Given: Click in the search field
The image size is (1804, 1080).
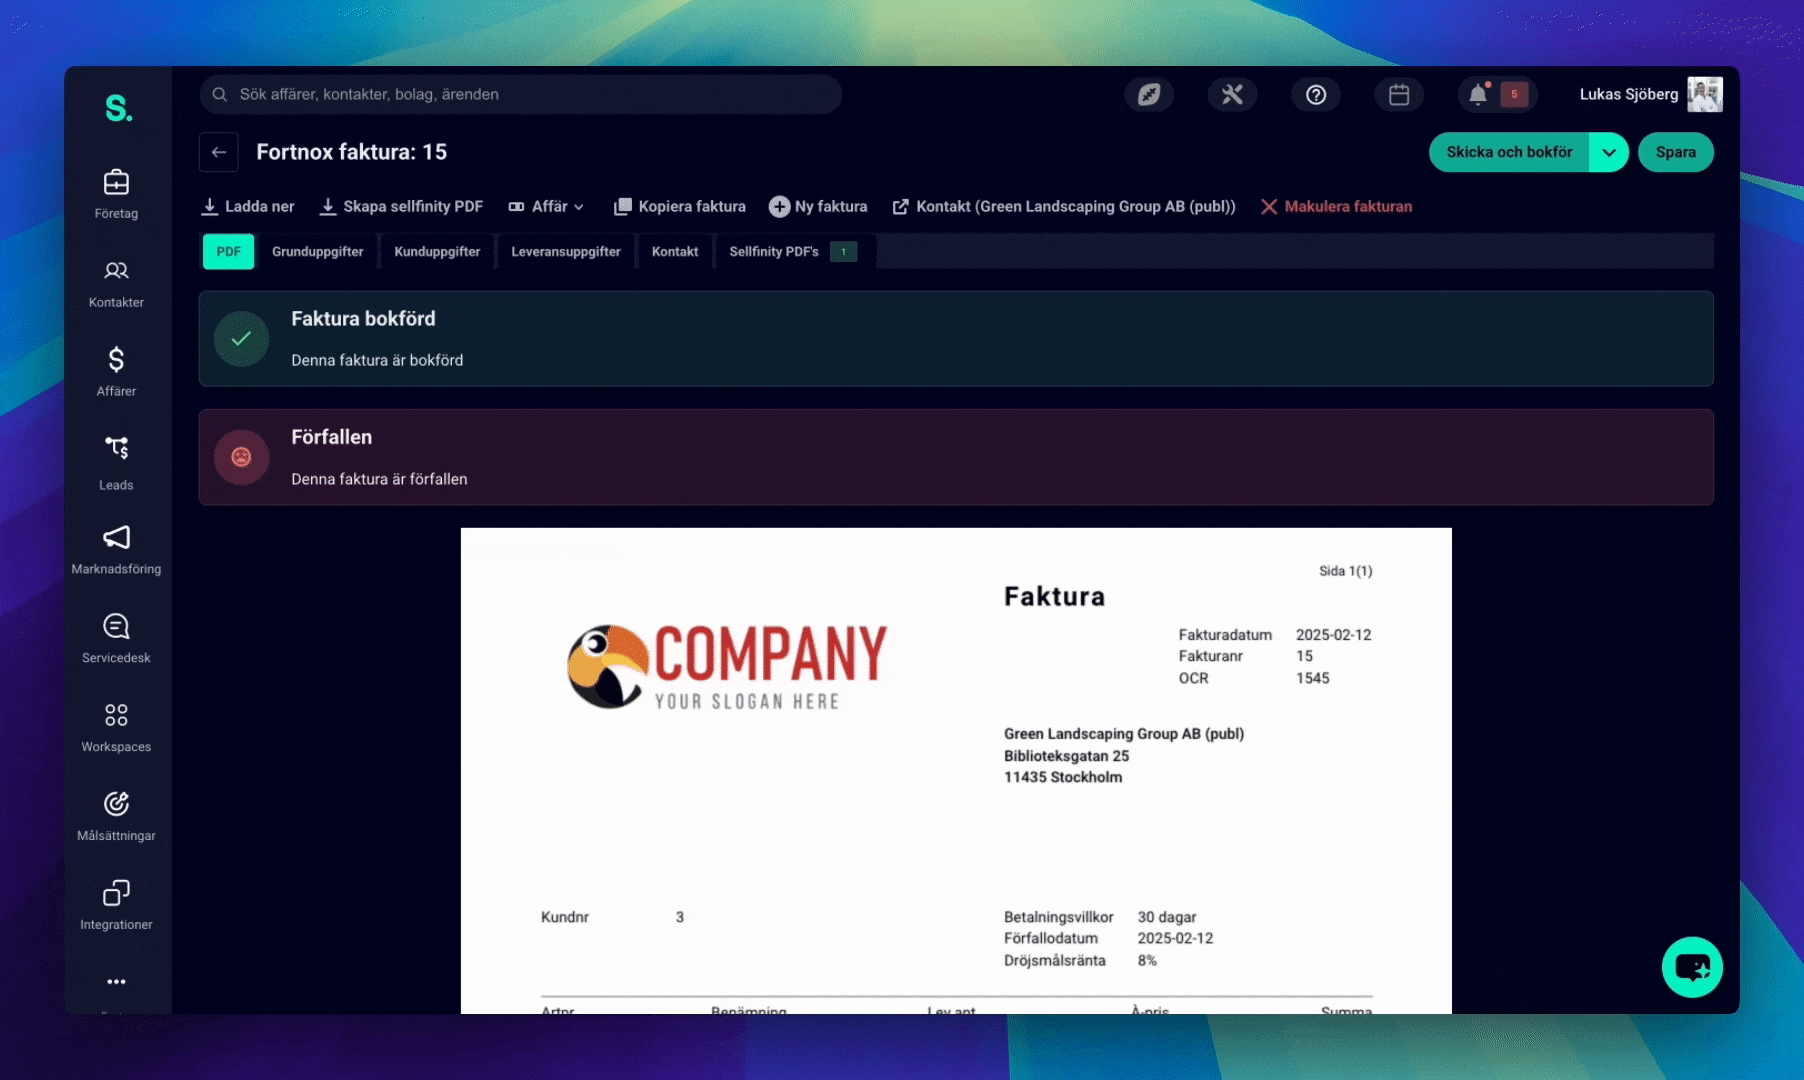Looking at the screenshot, I should [x=520, y=94].
